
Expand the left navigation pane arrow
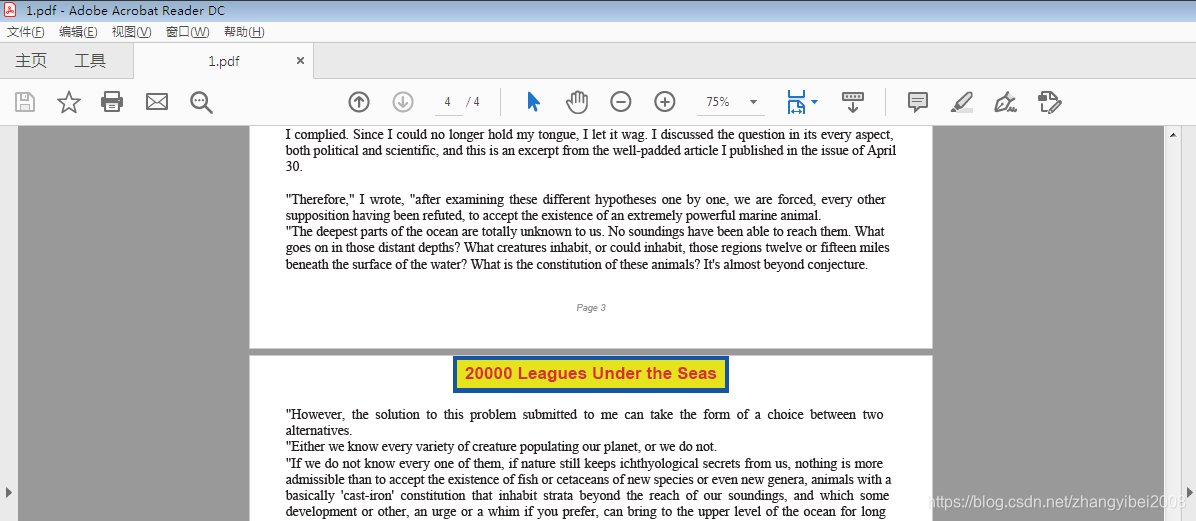pyautogui.click(x=8, y=491)
